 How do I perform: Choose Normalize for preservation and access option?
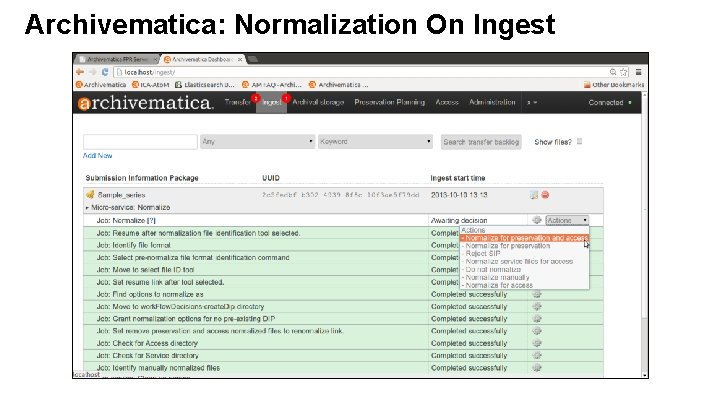(524, 238)
